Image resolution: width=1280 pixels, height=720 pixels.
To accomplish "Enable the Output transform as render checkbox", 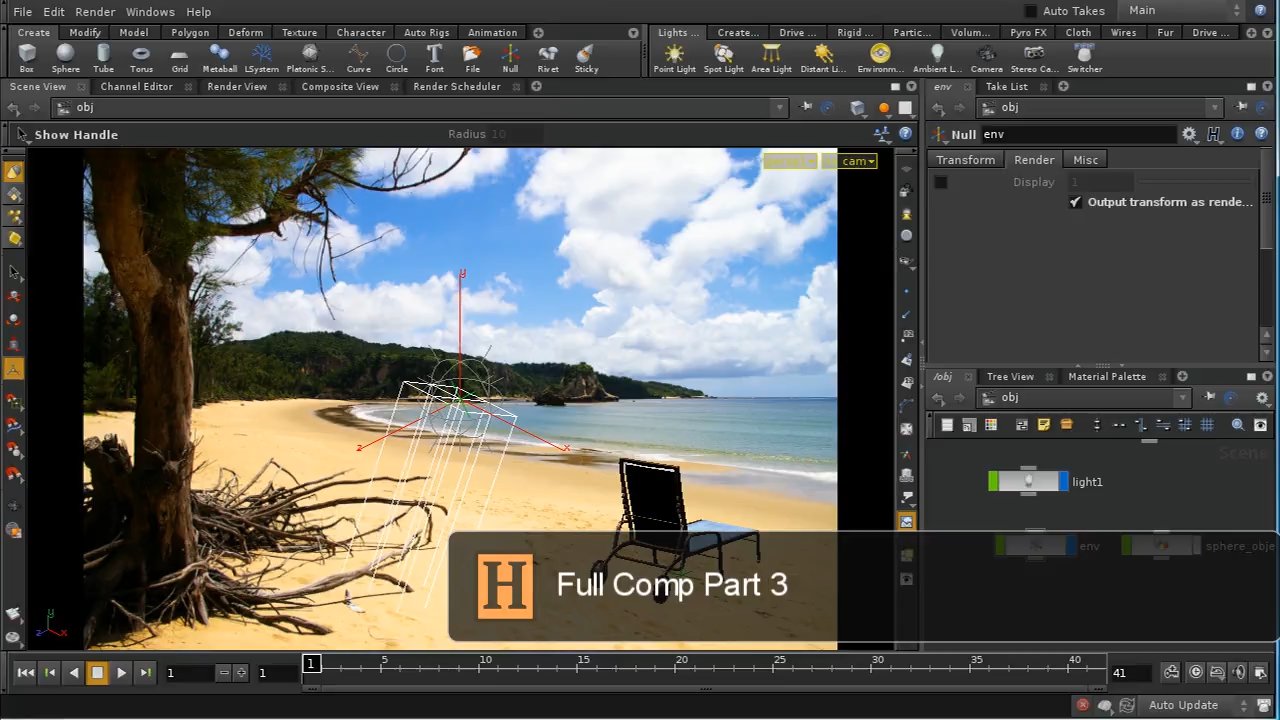I will point(1075,201).
